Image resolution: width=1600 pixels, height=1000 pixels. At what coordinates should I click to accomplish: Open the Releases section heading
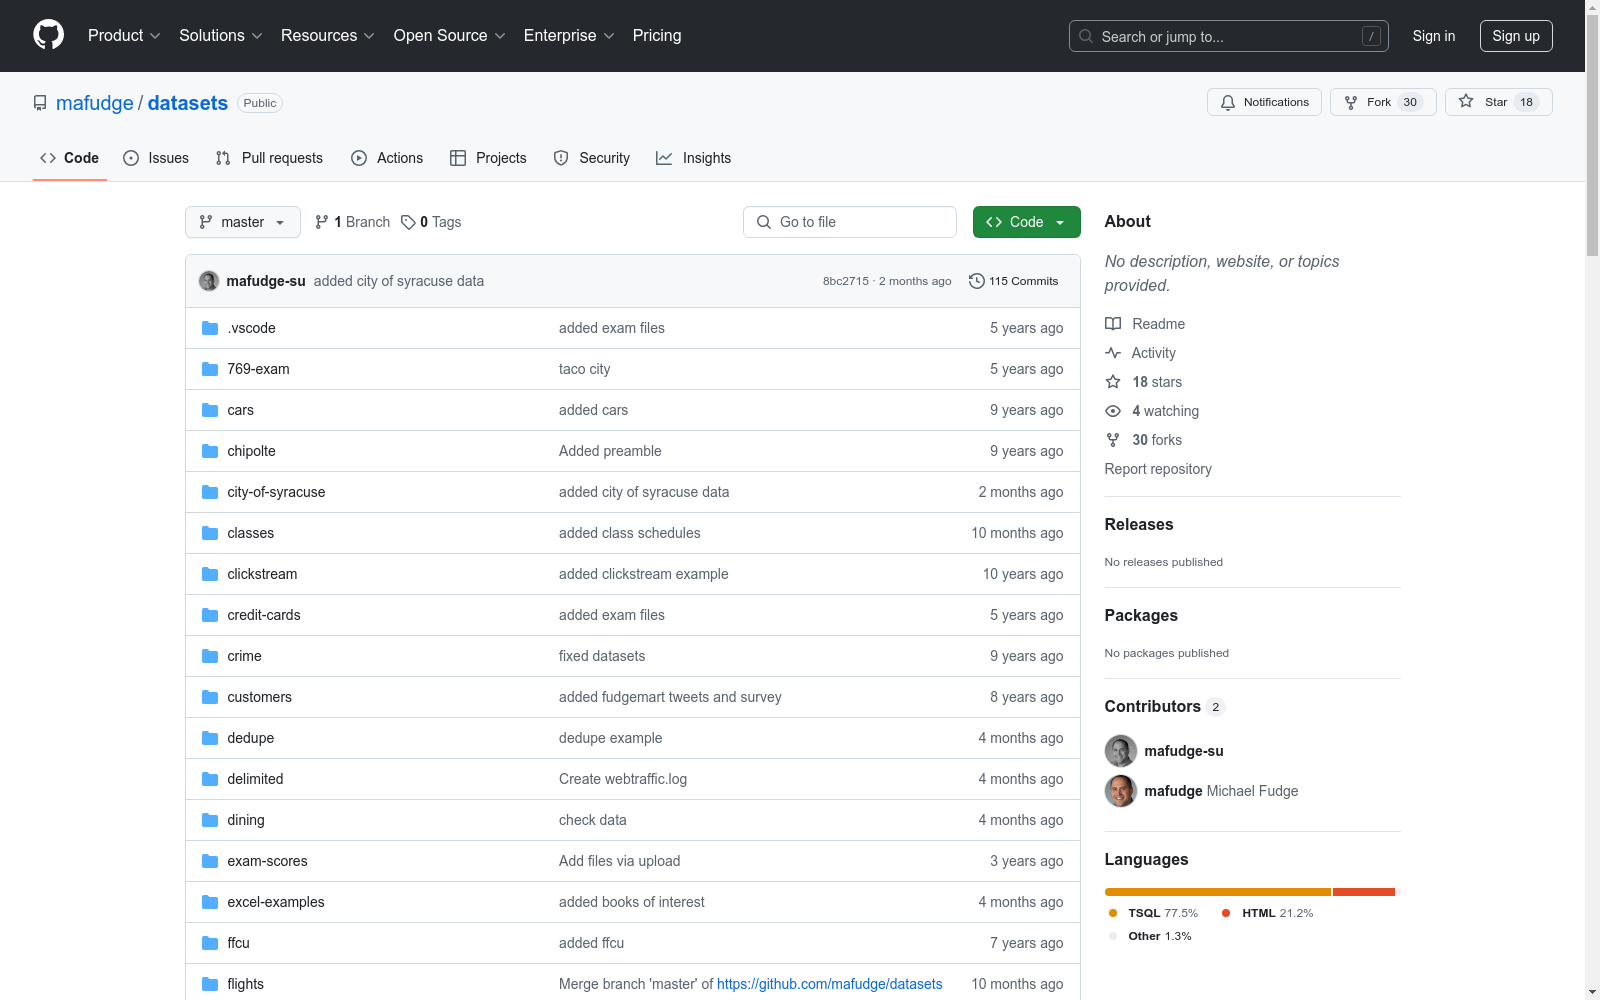(1139, 524)
